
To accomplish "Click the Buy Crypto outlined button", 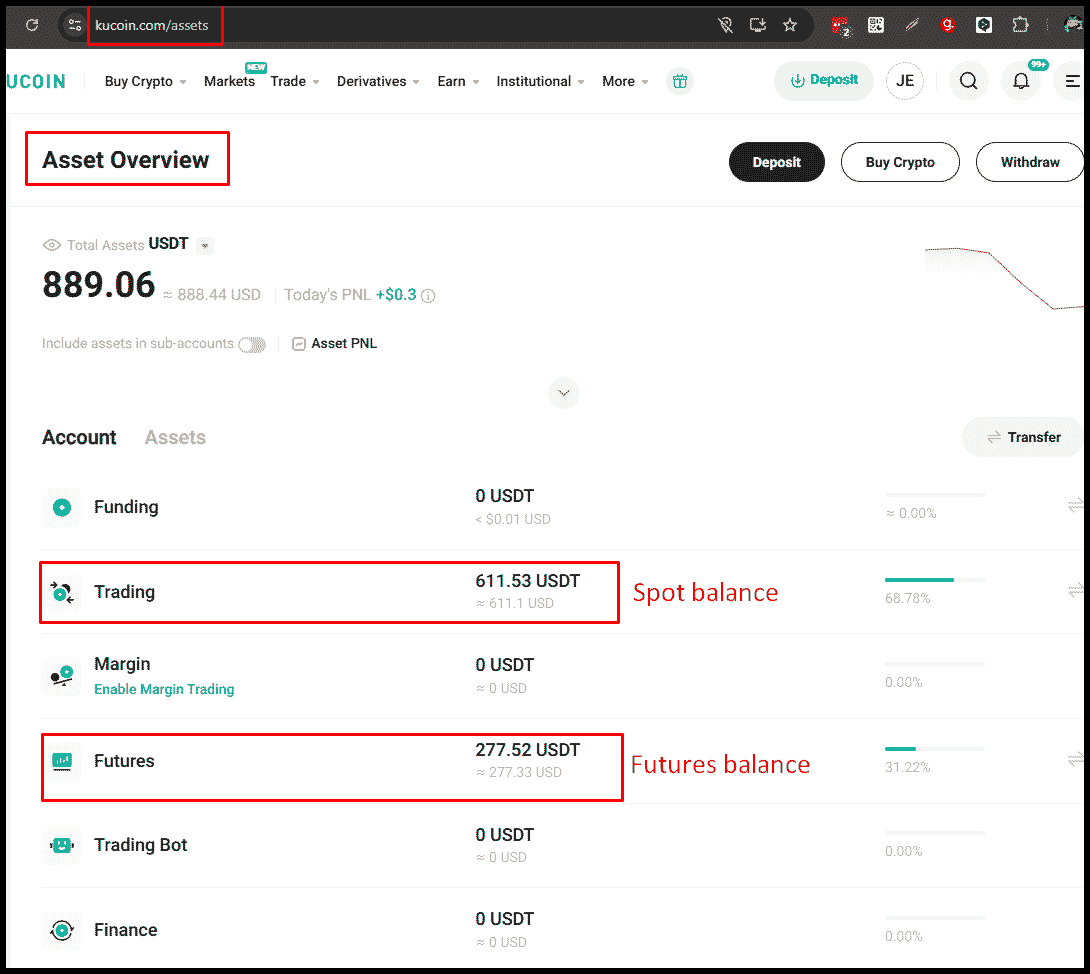I will click(900, 162).
